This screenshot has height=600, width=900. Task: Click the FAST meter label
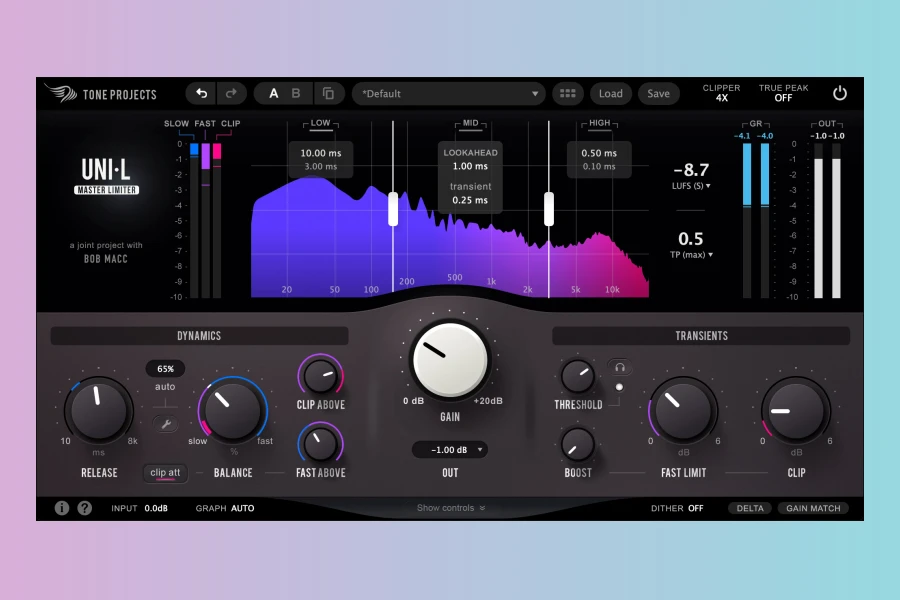pos(205,123)
